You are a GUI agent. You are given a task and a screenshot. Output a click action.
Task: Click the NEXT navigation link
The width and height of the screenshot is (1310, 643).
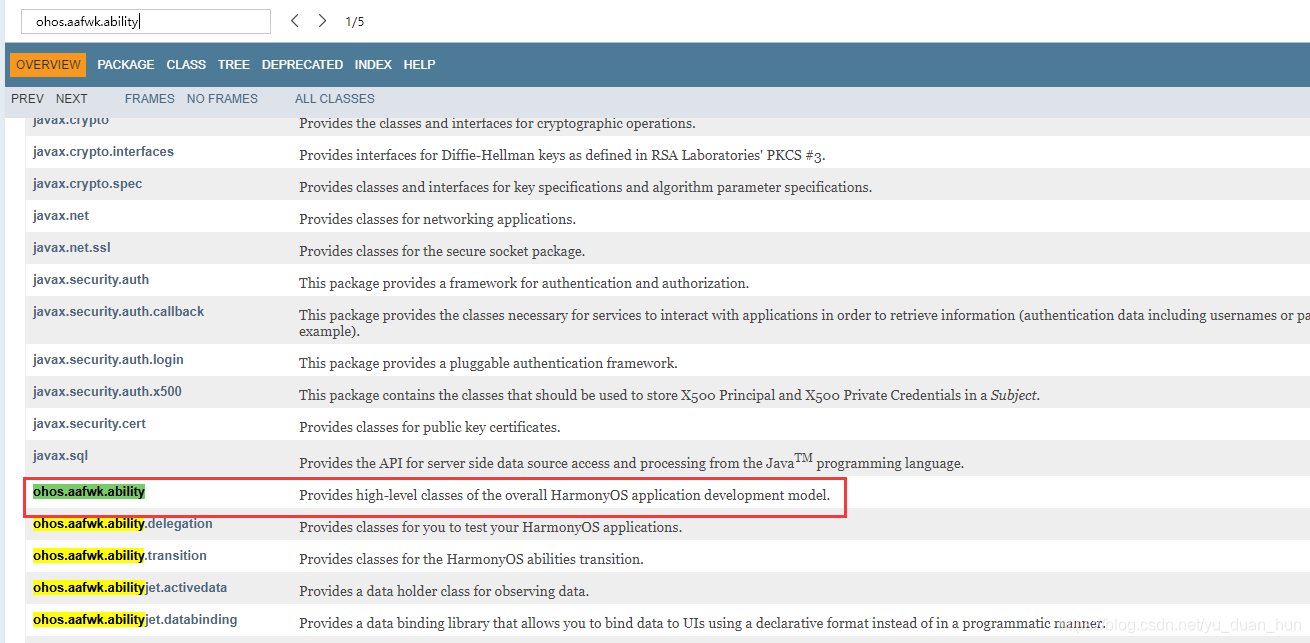[x=72, y=99]
